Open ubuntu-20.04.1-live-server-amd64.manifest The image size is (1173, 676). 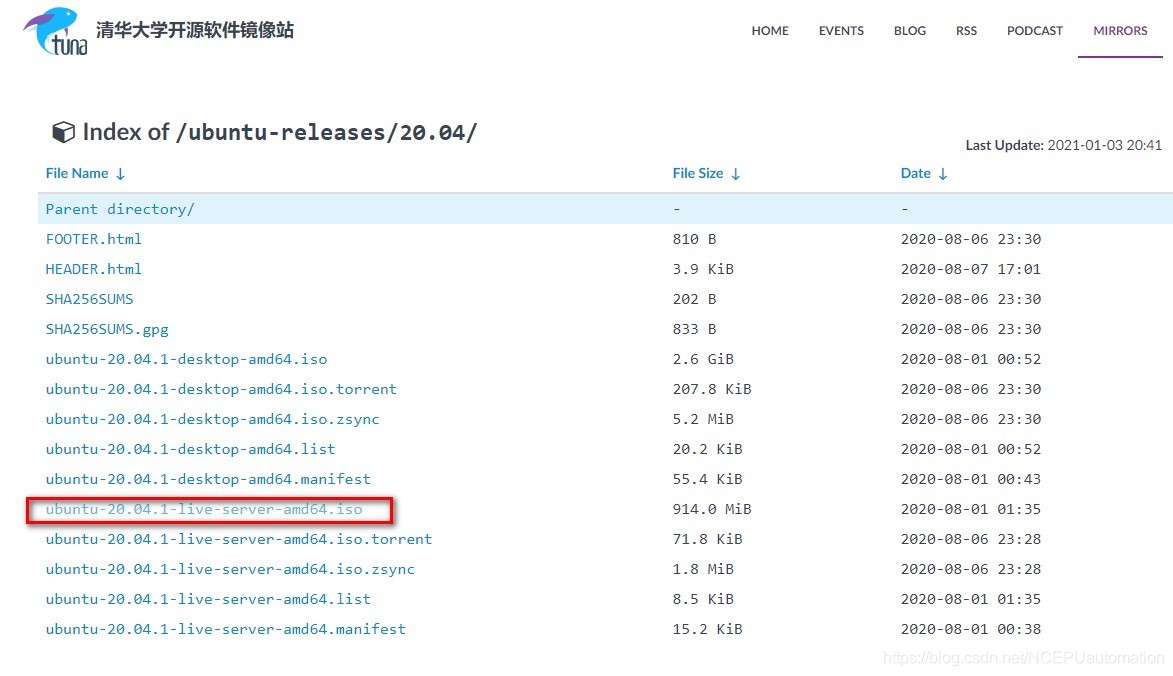click(x=225, y=629)
